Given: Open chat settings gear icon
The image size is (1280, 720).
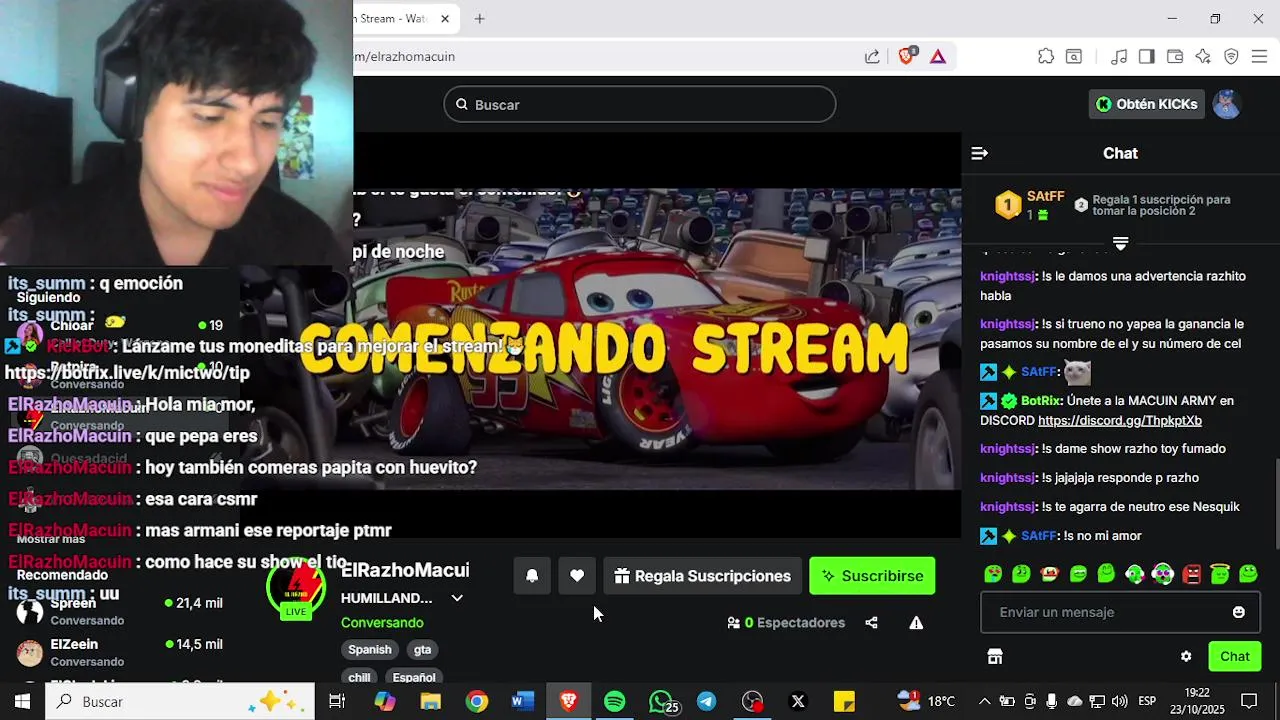Looking at the screenshot, I should [1186, 657].
